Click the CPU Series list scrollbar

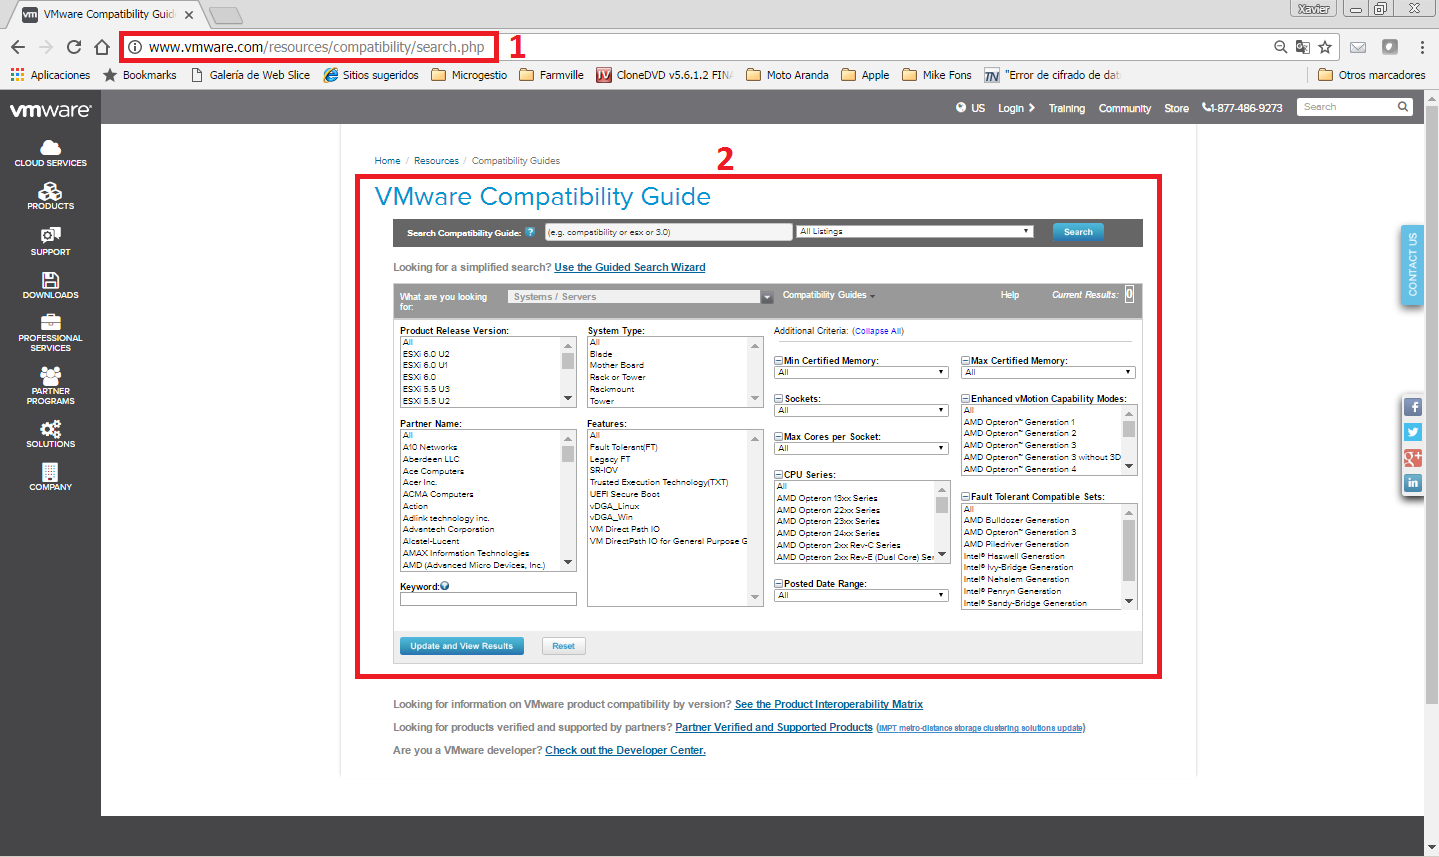click(x=942, y=521)
